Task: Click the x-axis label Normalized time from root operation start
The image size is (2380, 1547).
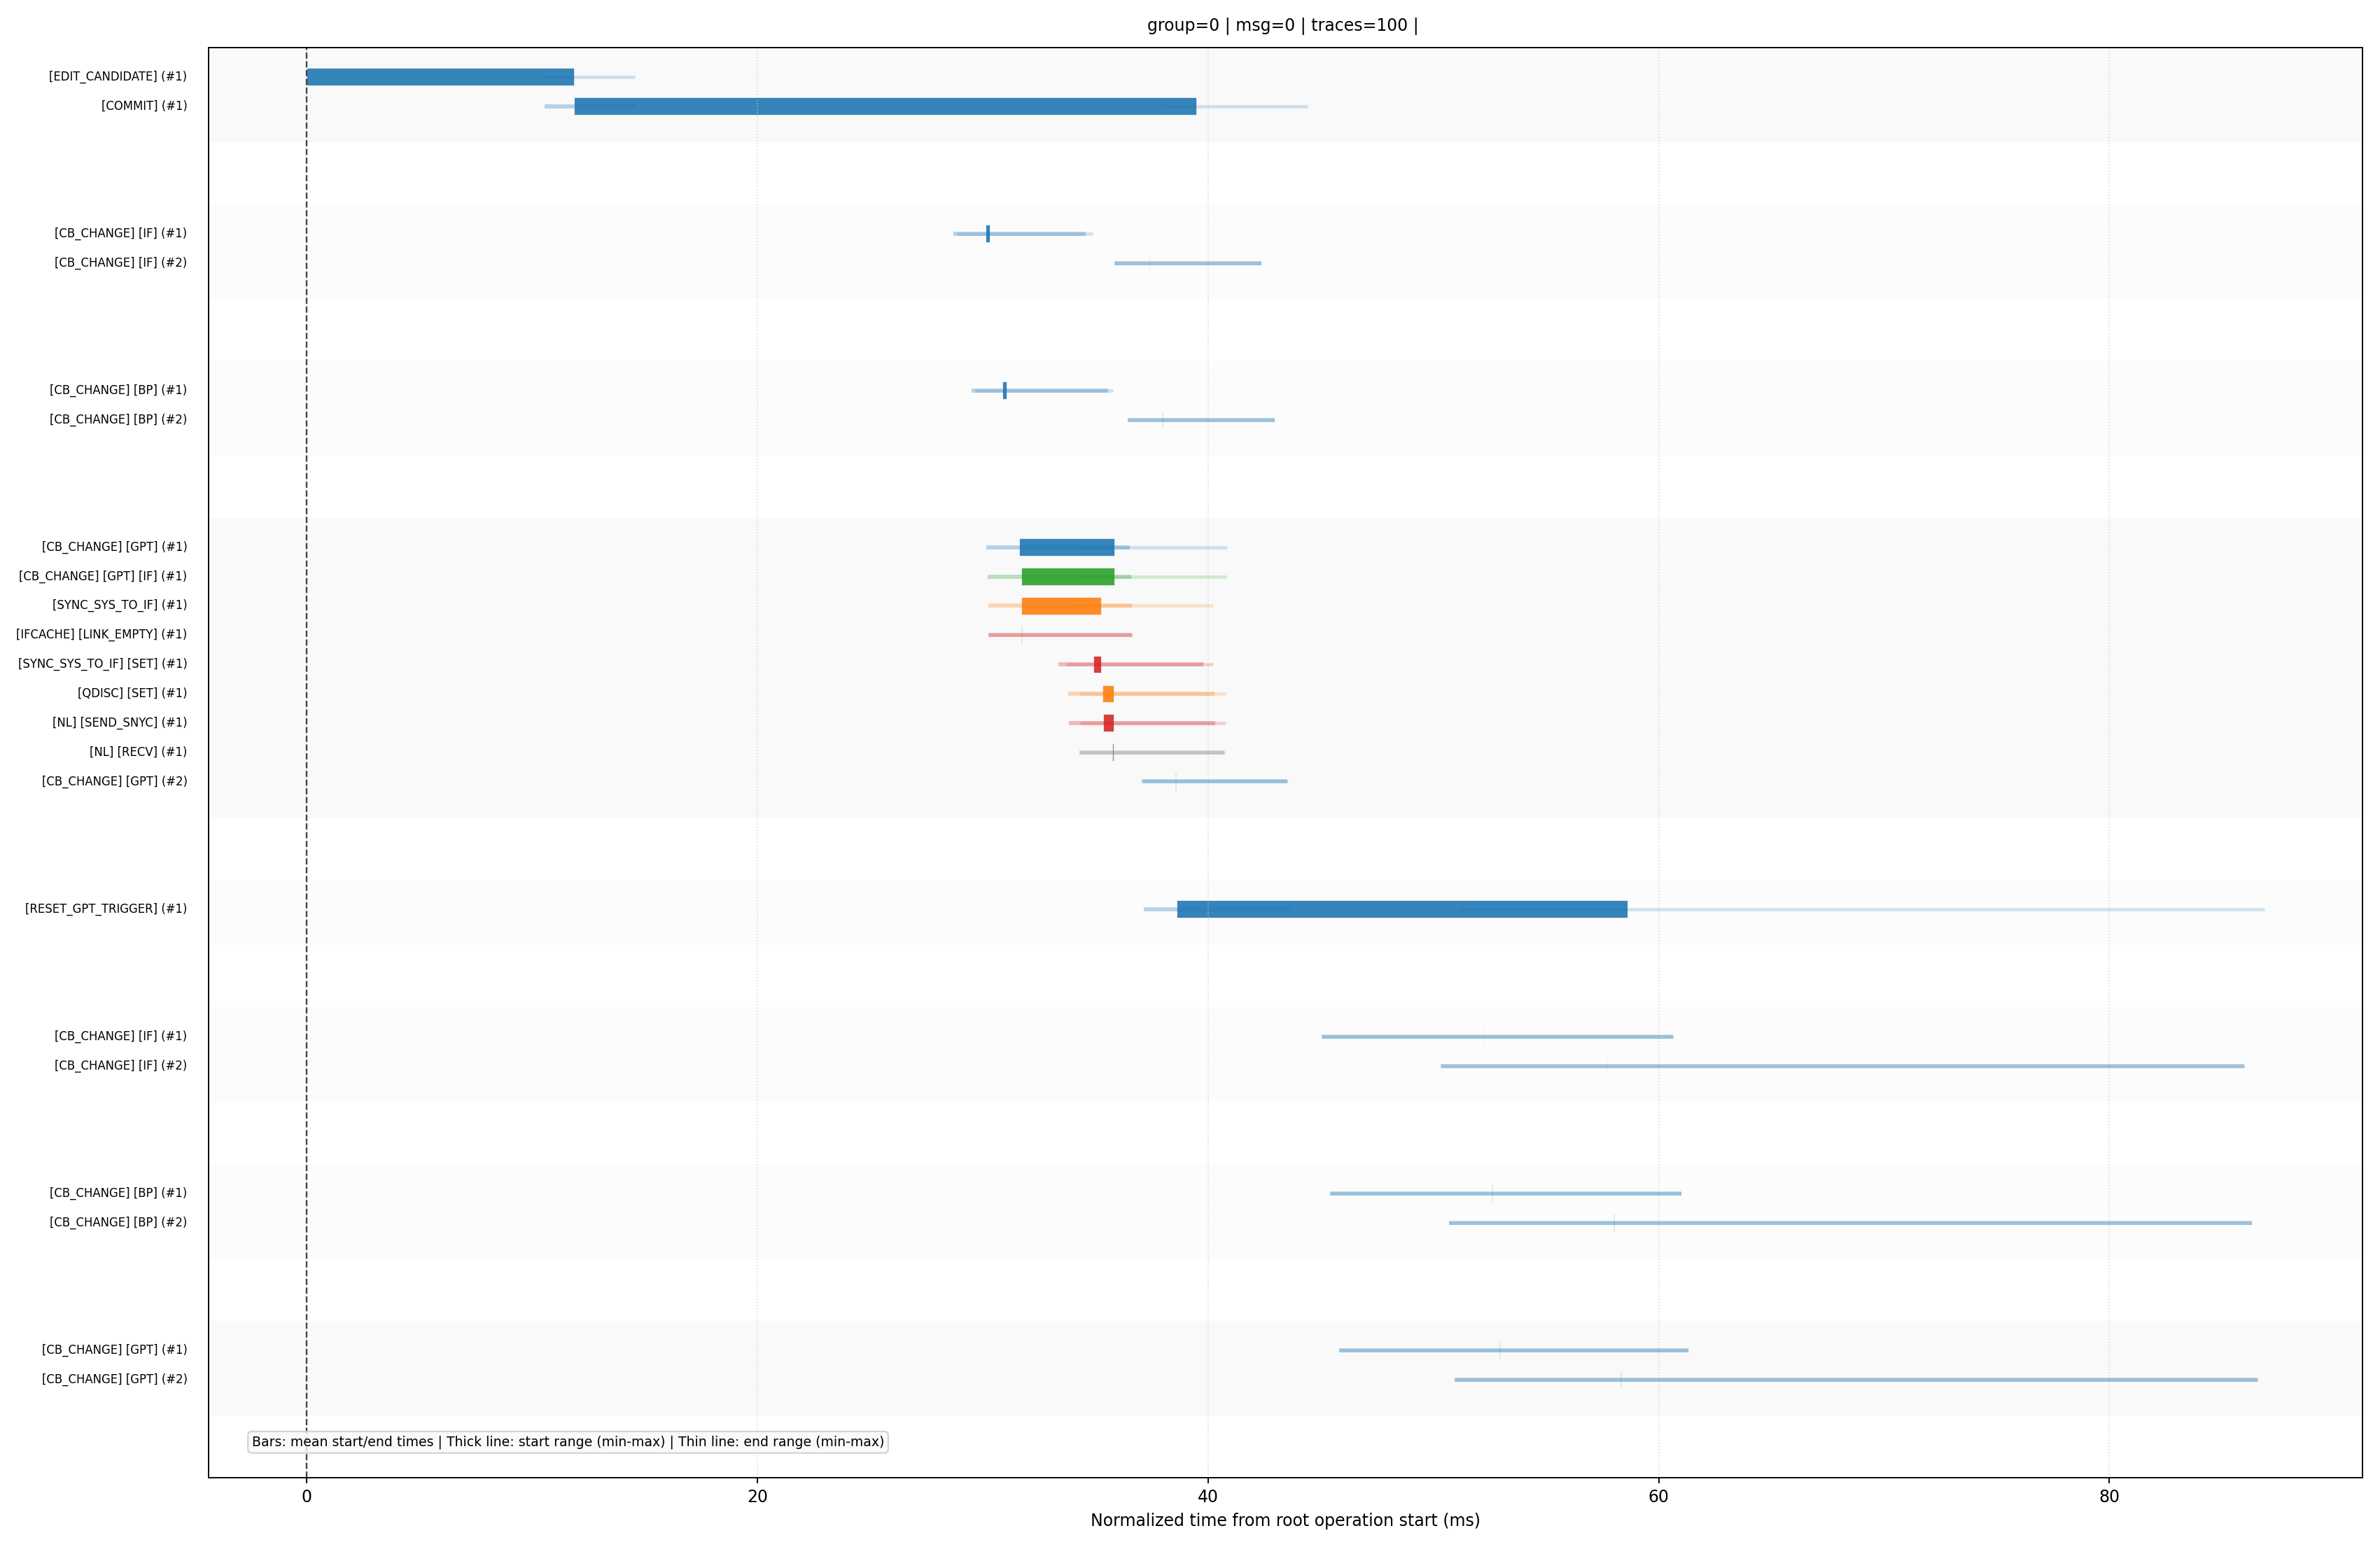Action: pyautogui.click(x=1284, y=1520)
